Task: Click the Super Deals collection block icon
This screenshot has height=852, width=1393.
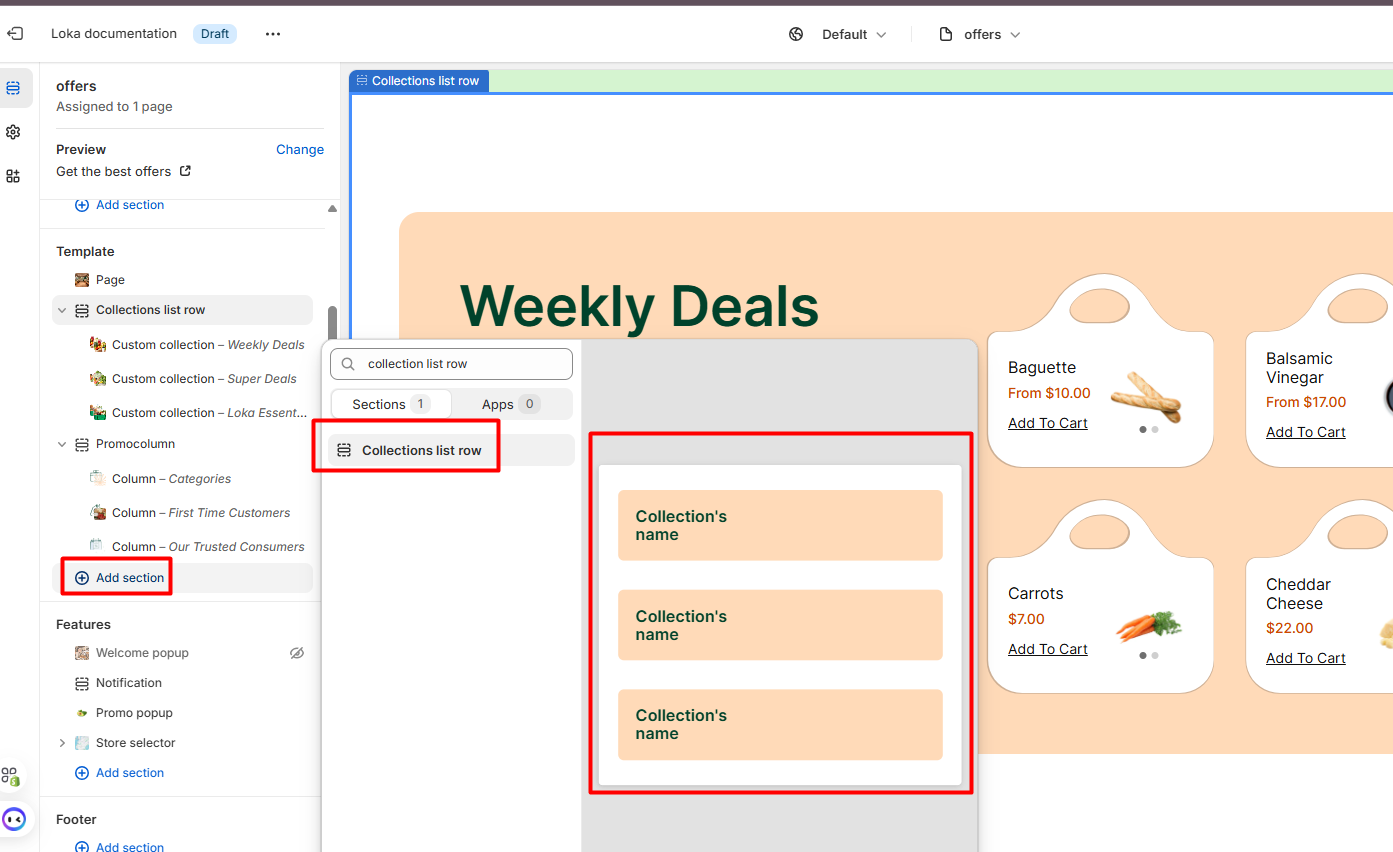Action: 98,379
